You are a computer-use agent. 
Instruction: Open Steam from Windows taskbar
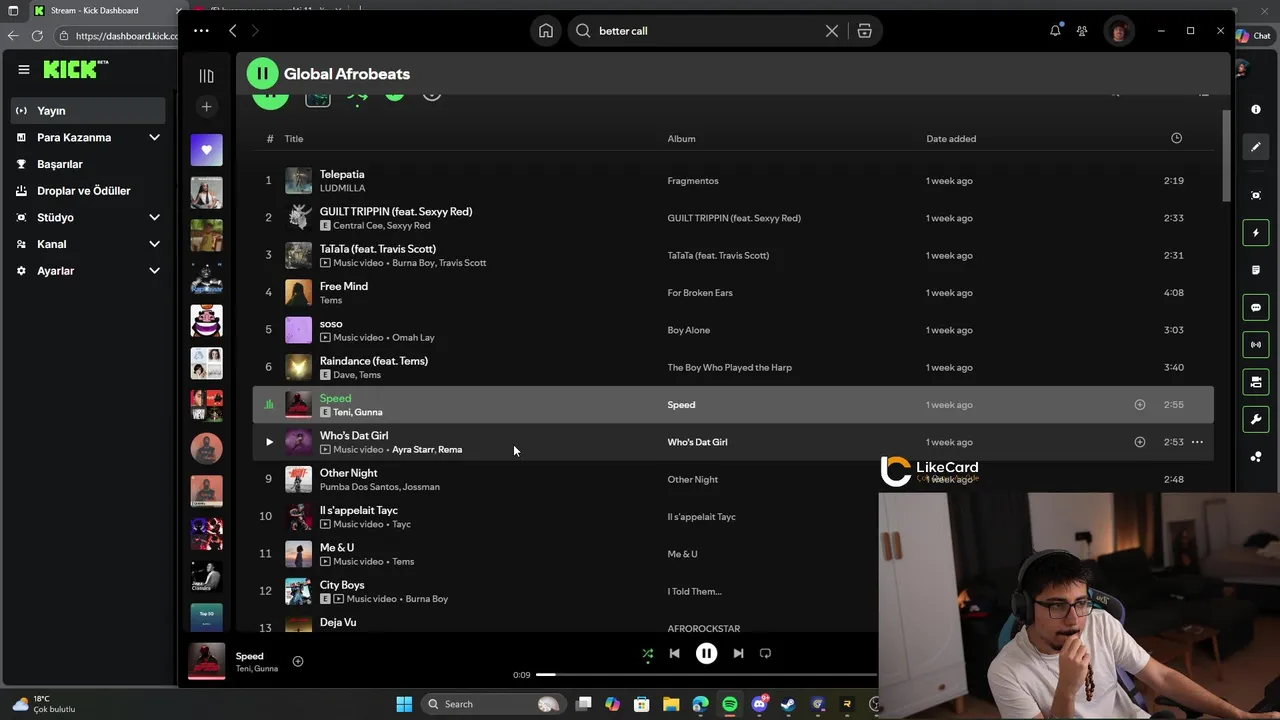tap(788, 704)
